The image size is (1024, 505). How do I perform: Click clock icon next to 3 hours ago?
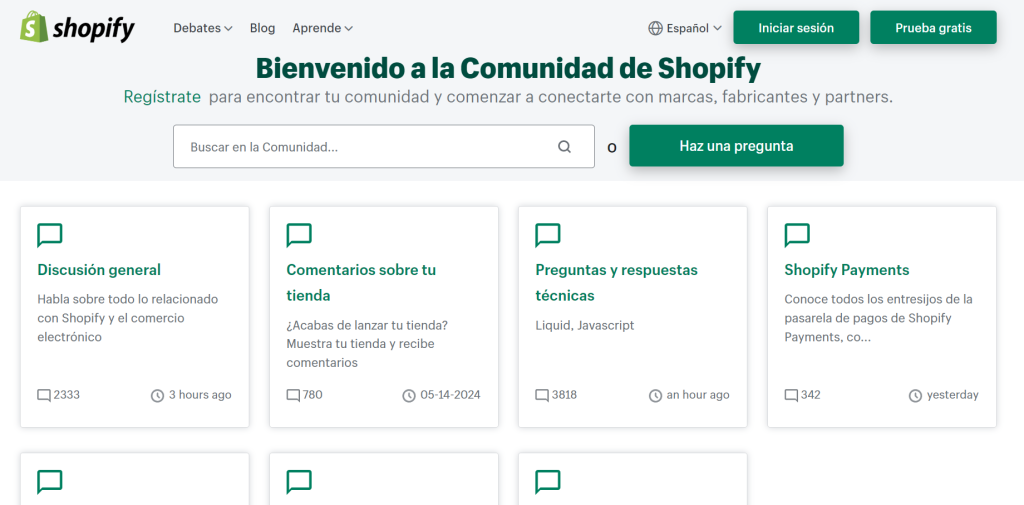(x=157, y=395)
